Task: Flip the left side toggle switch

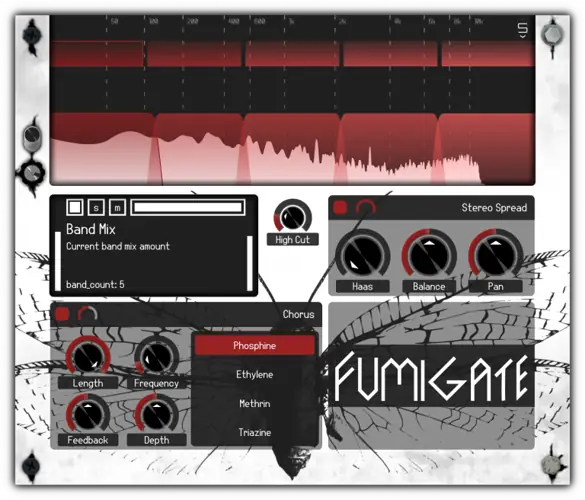Action: 32,138
